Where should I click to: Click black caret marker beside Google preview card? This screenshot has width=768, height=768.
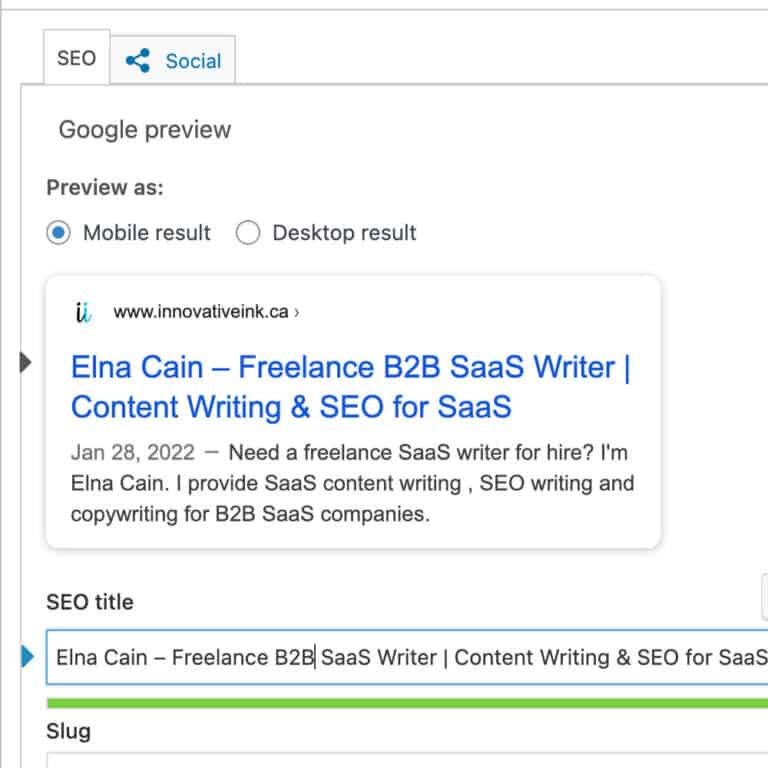tap(26, 363)
